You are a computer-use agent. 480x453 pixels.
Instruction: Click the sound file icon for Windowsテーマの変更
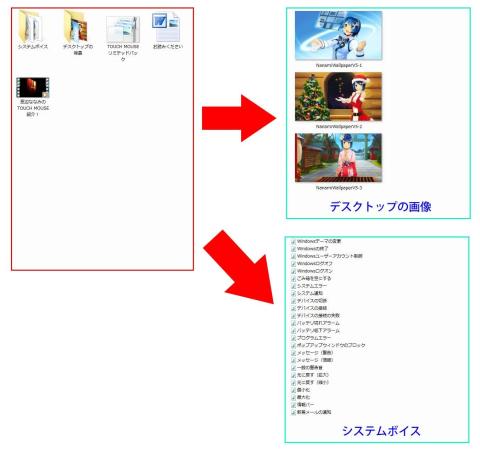tap(293, 241)
